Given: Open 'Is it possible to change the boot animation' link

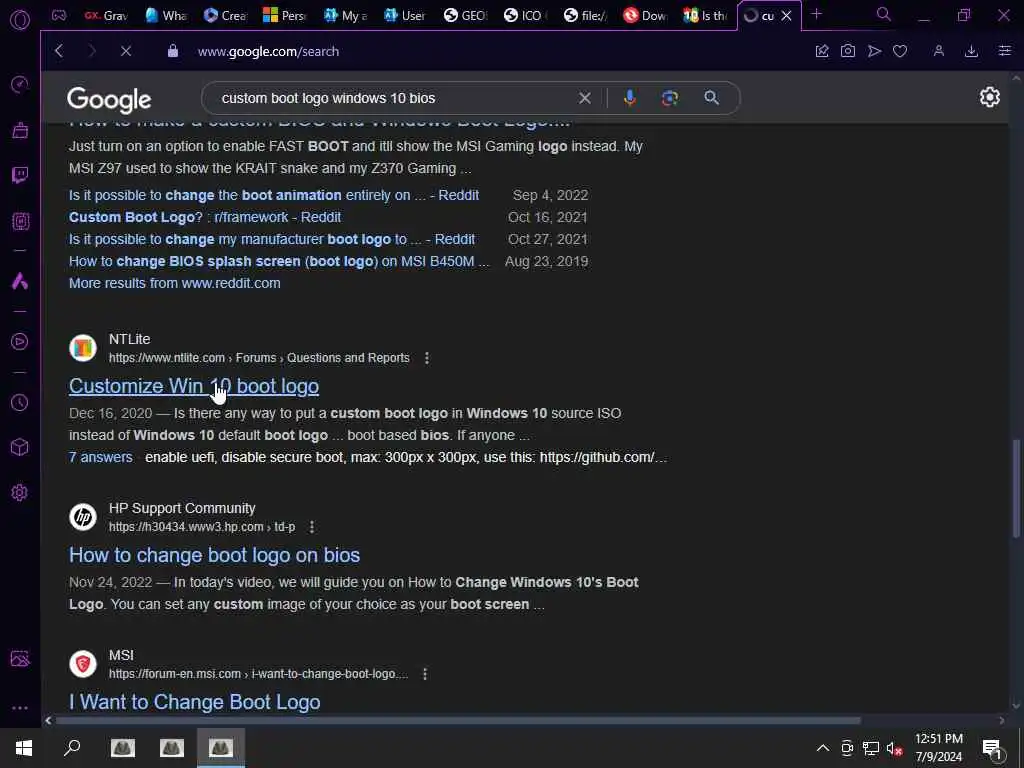Looking at the screenshot, I should (274, 195).
